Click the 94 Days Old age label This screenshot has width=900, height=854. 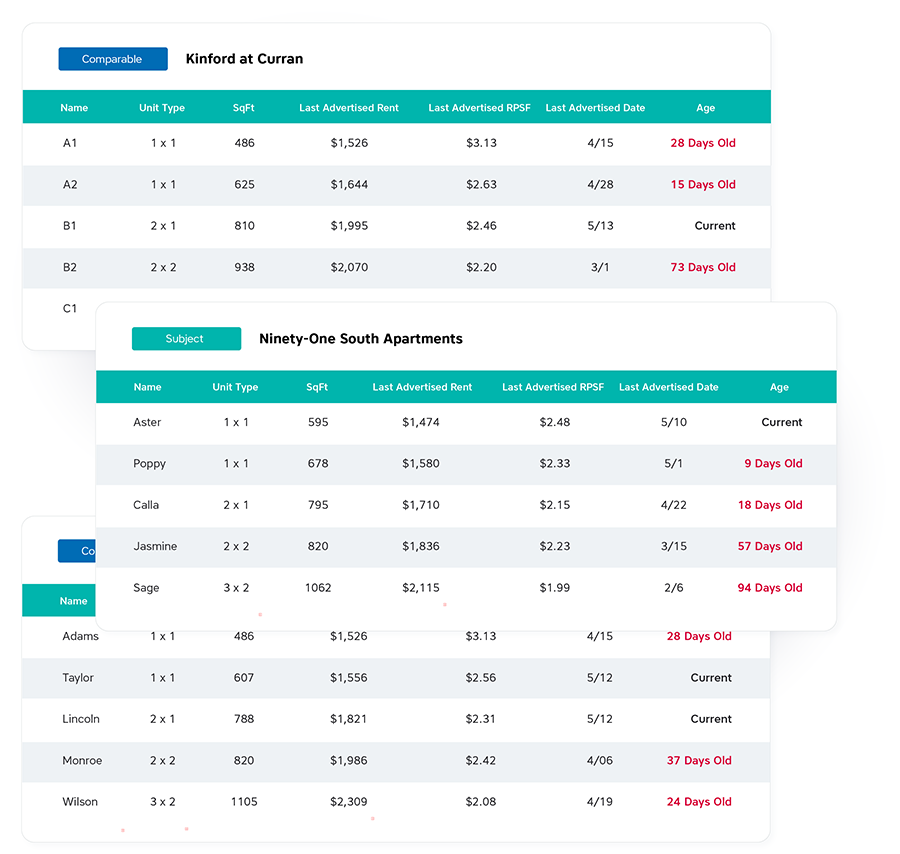pyautogui.click(x=770, y=588)
